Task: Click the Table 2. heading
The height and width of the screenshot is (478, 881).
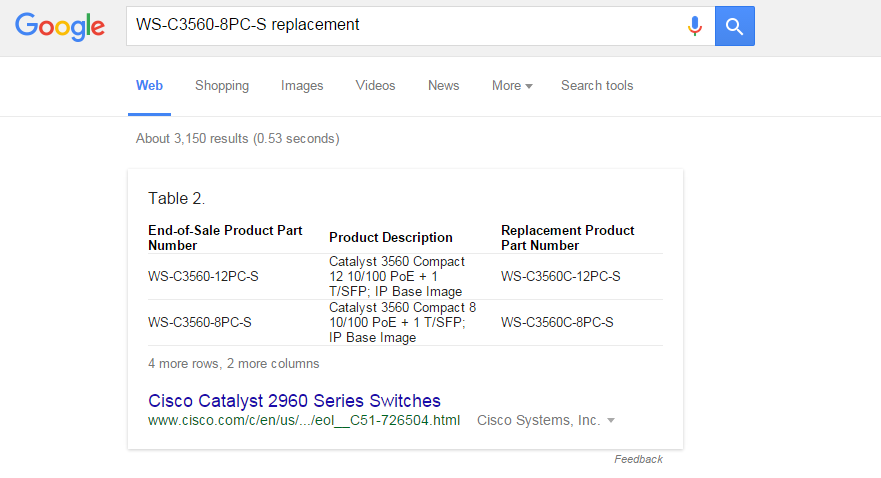Action: click(x=176, y=198)
